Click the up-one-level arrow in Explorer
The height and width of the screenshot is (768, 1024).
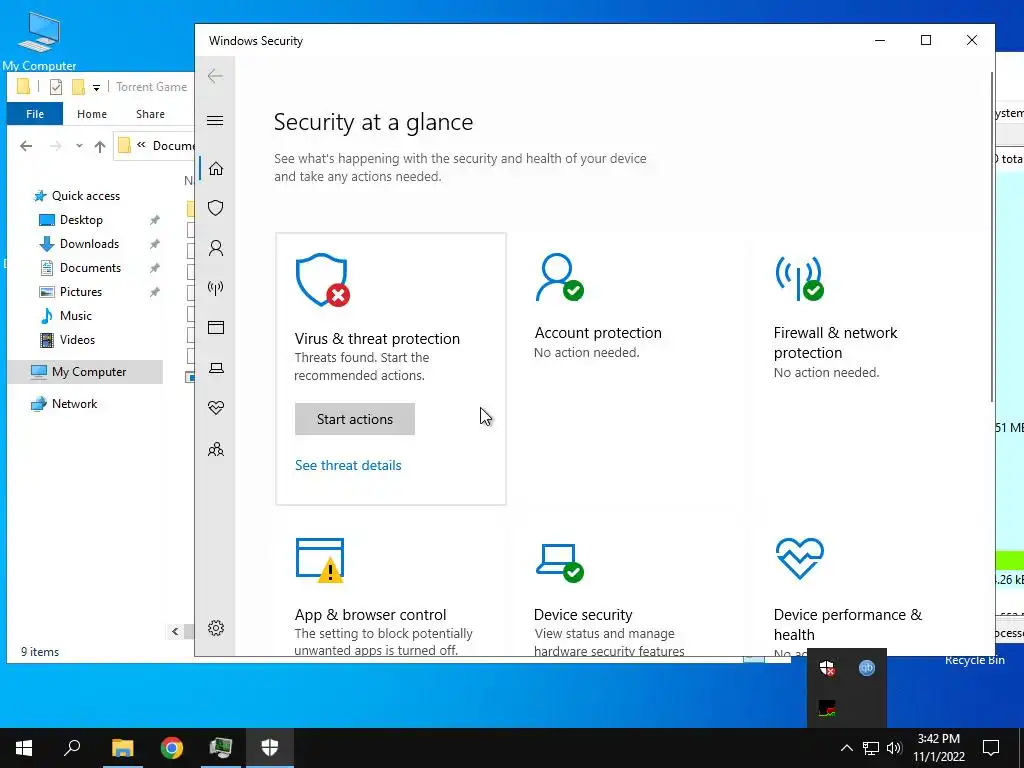click(99, 146)
